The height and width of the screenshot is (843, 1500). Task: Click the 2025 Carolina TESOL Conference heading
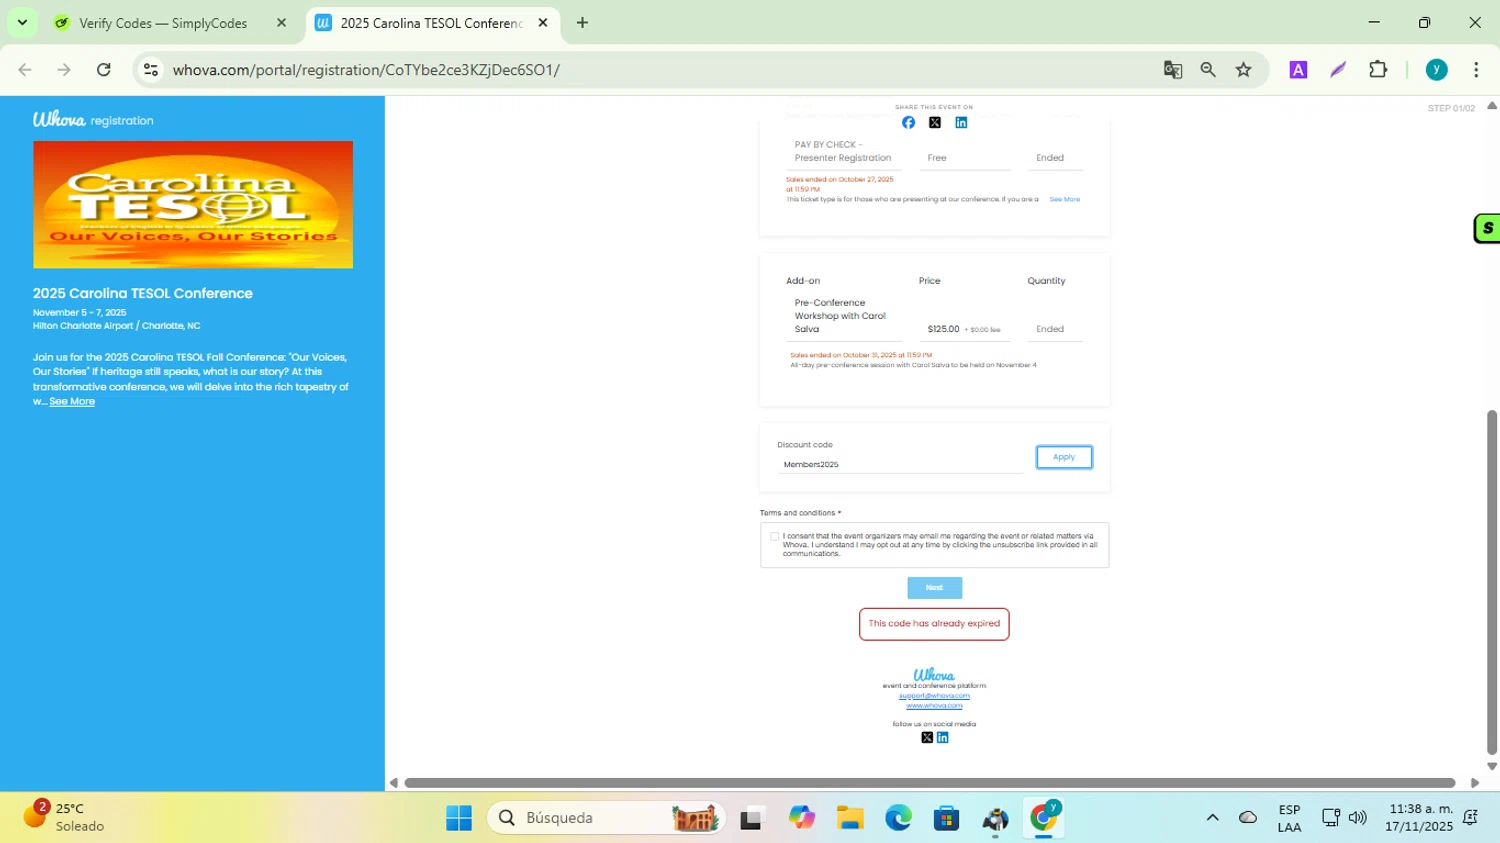143,293
